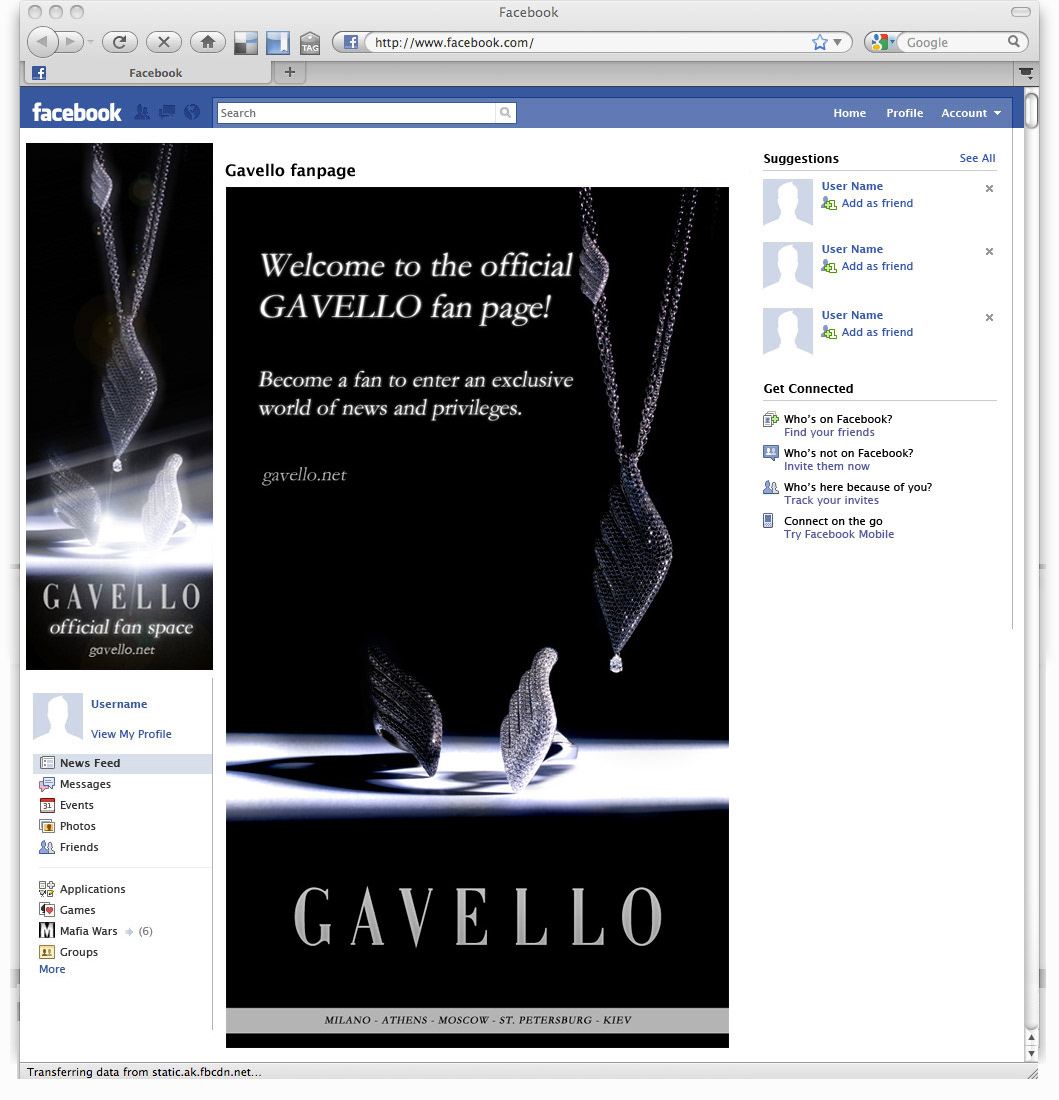Reload the page with the refresh icon
Viewport: 1059px width, 1100px height.
click(120, 42)
